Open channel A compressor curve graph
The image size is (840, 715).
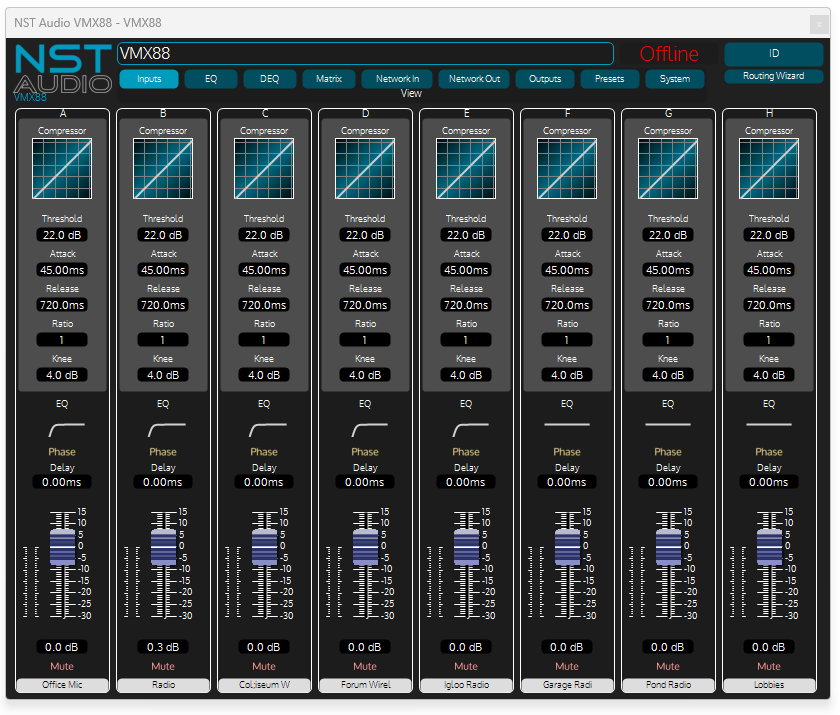(x=62, y=167)
